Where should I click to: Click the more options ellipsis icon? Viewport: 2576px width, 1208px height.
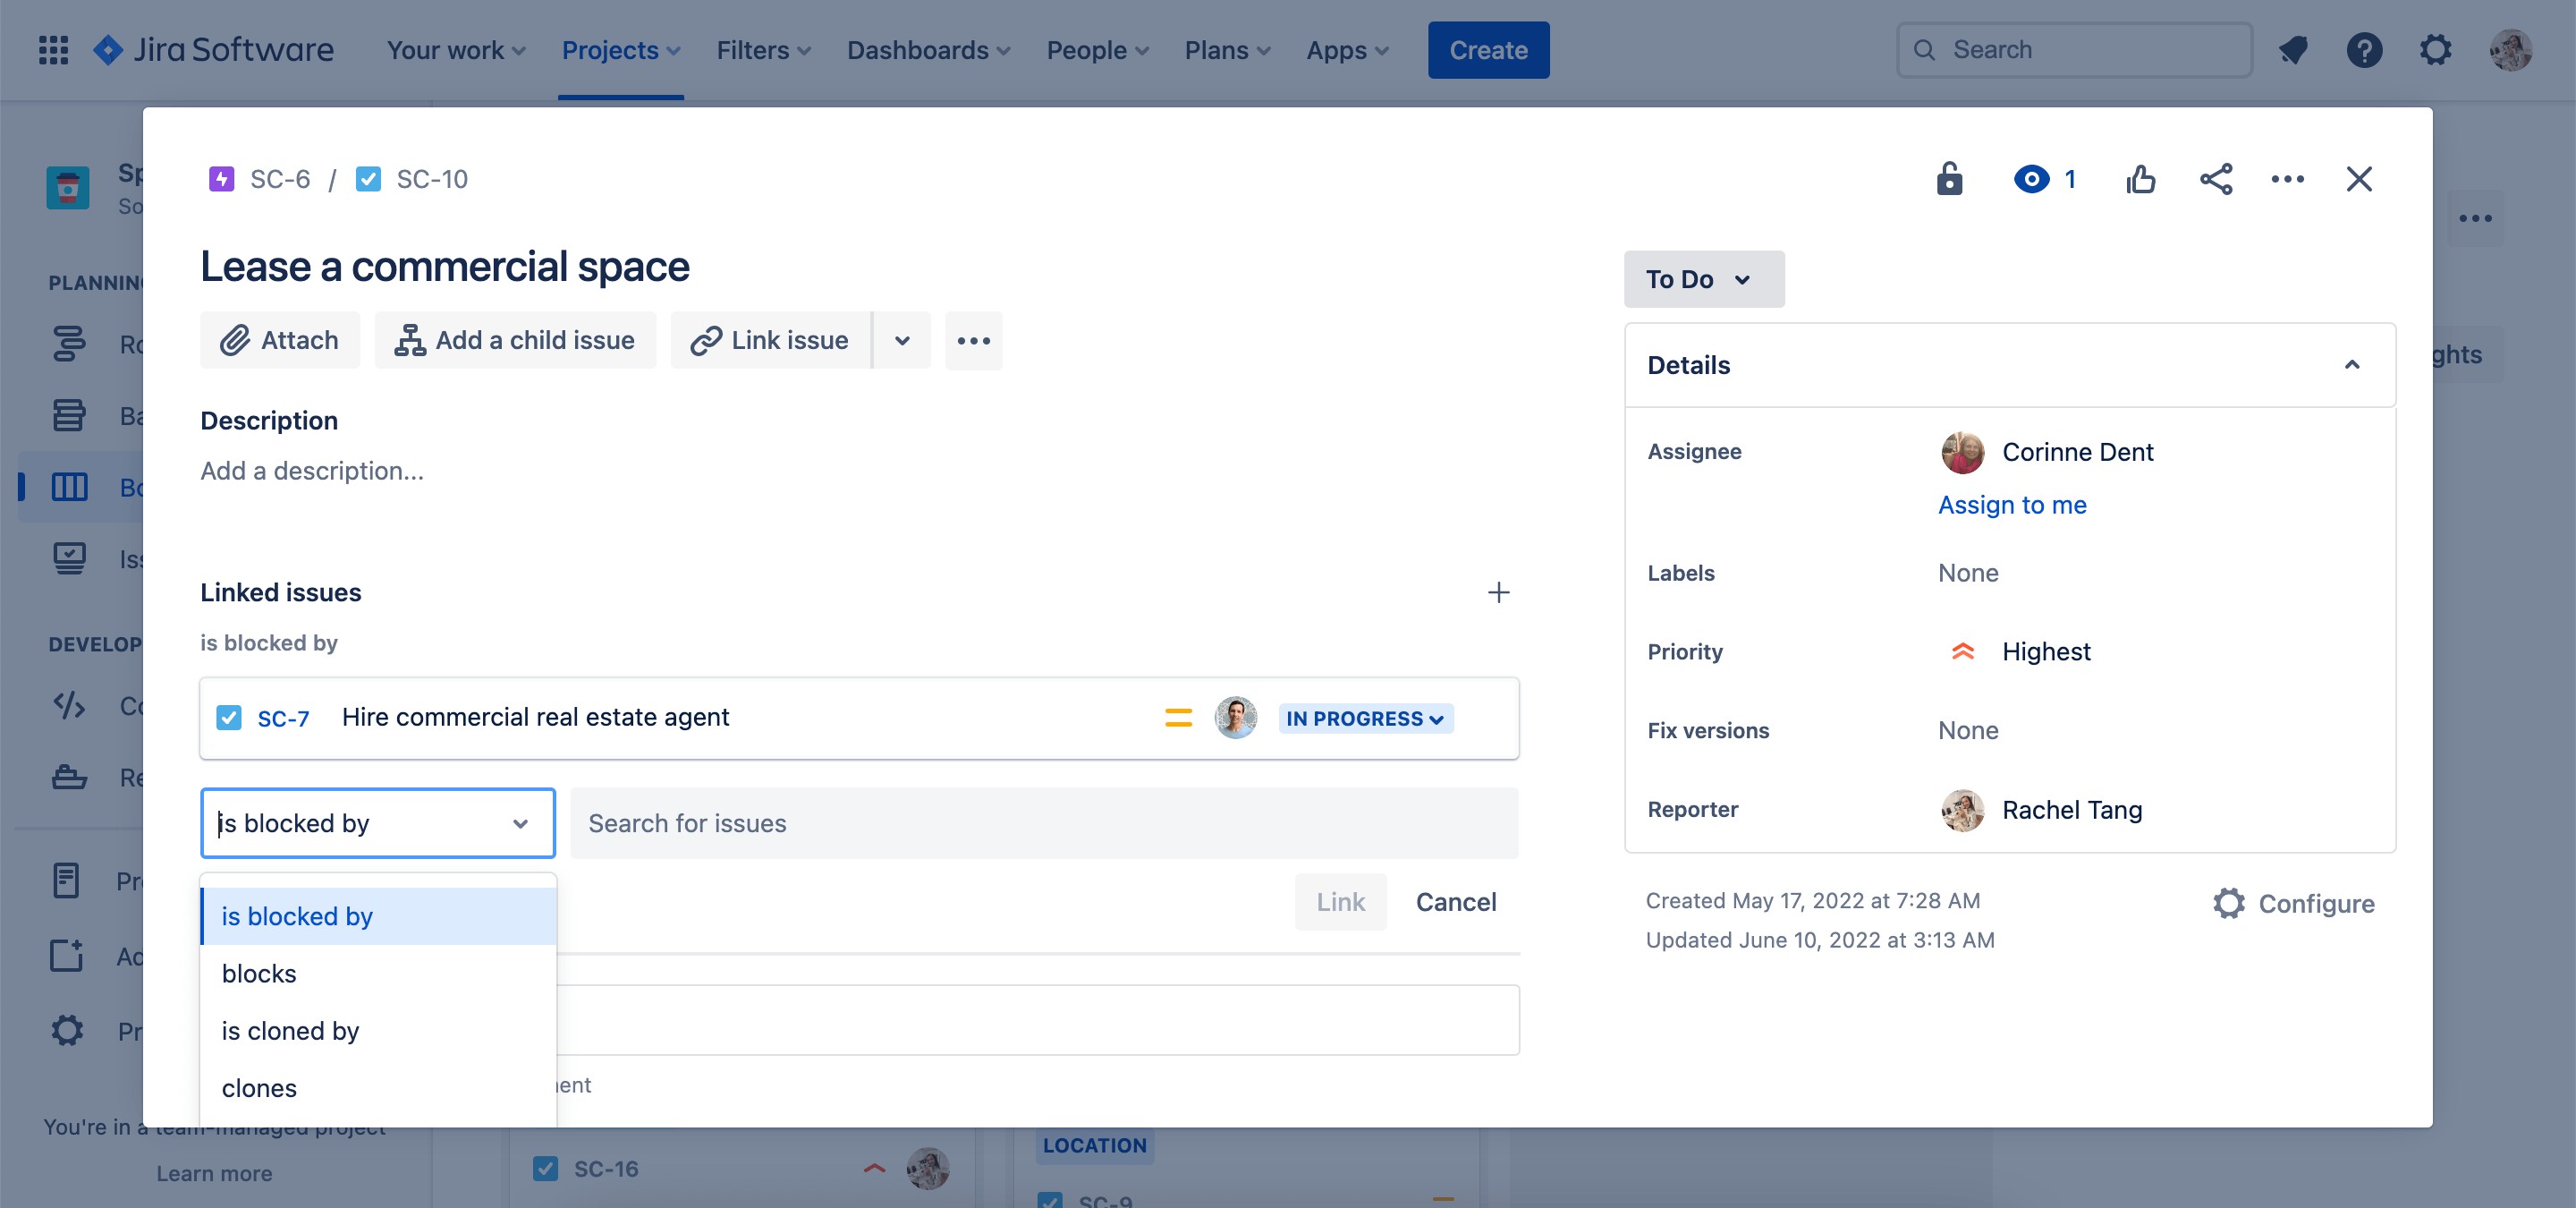tap(2285, 177)
